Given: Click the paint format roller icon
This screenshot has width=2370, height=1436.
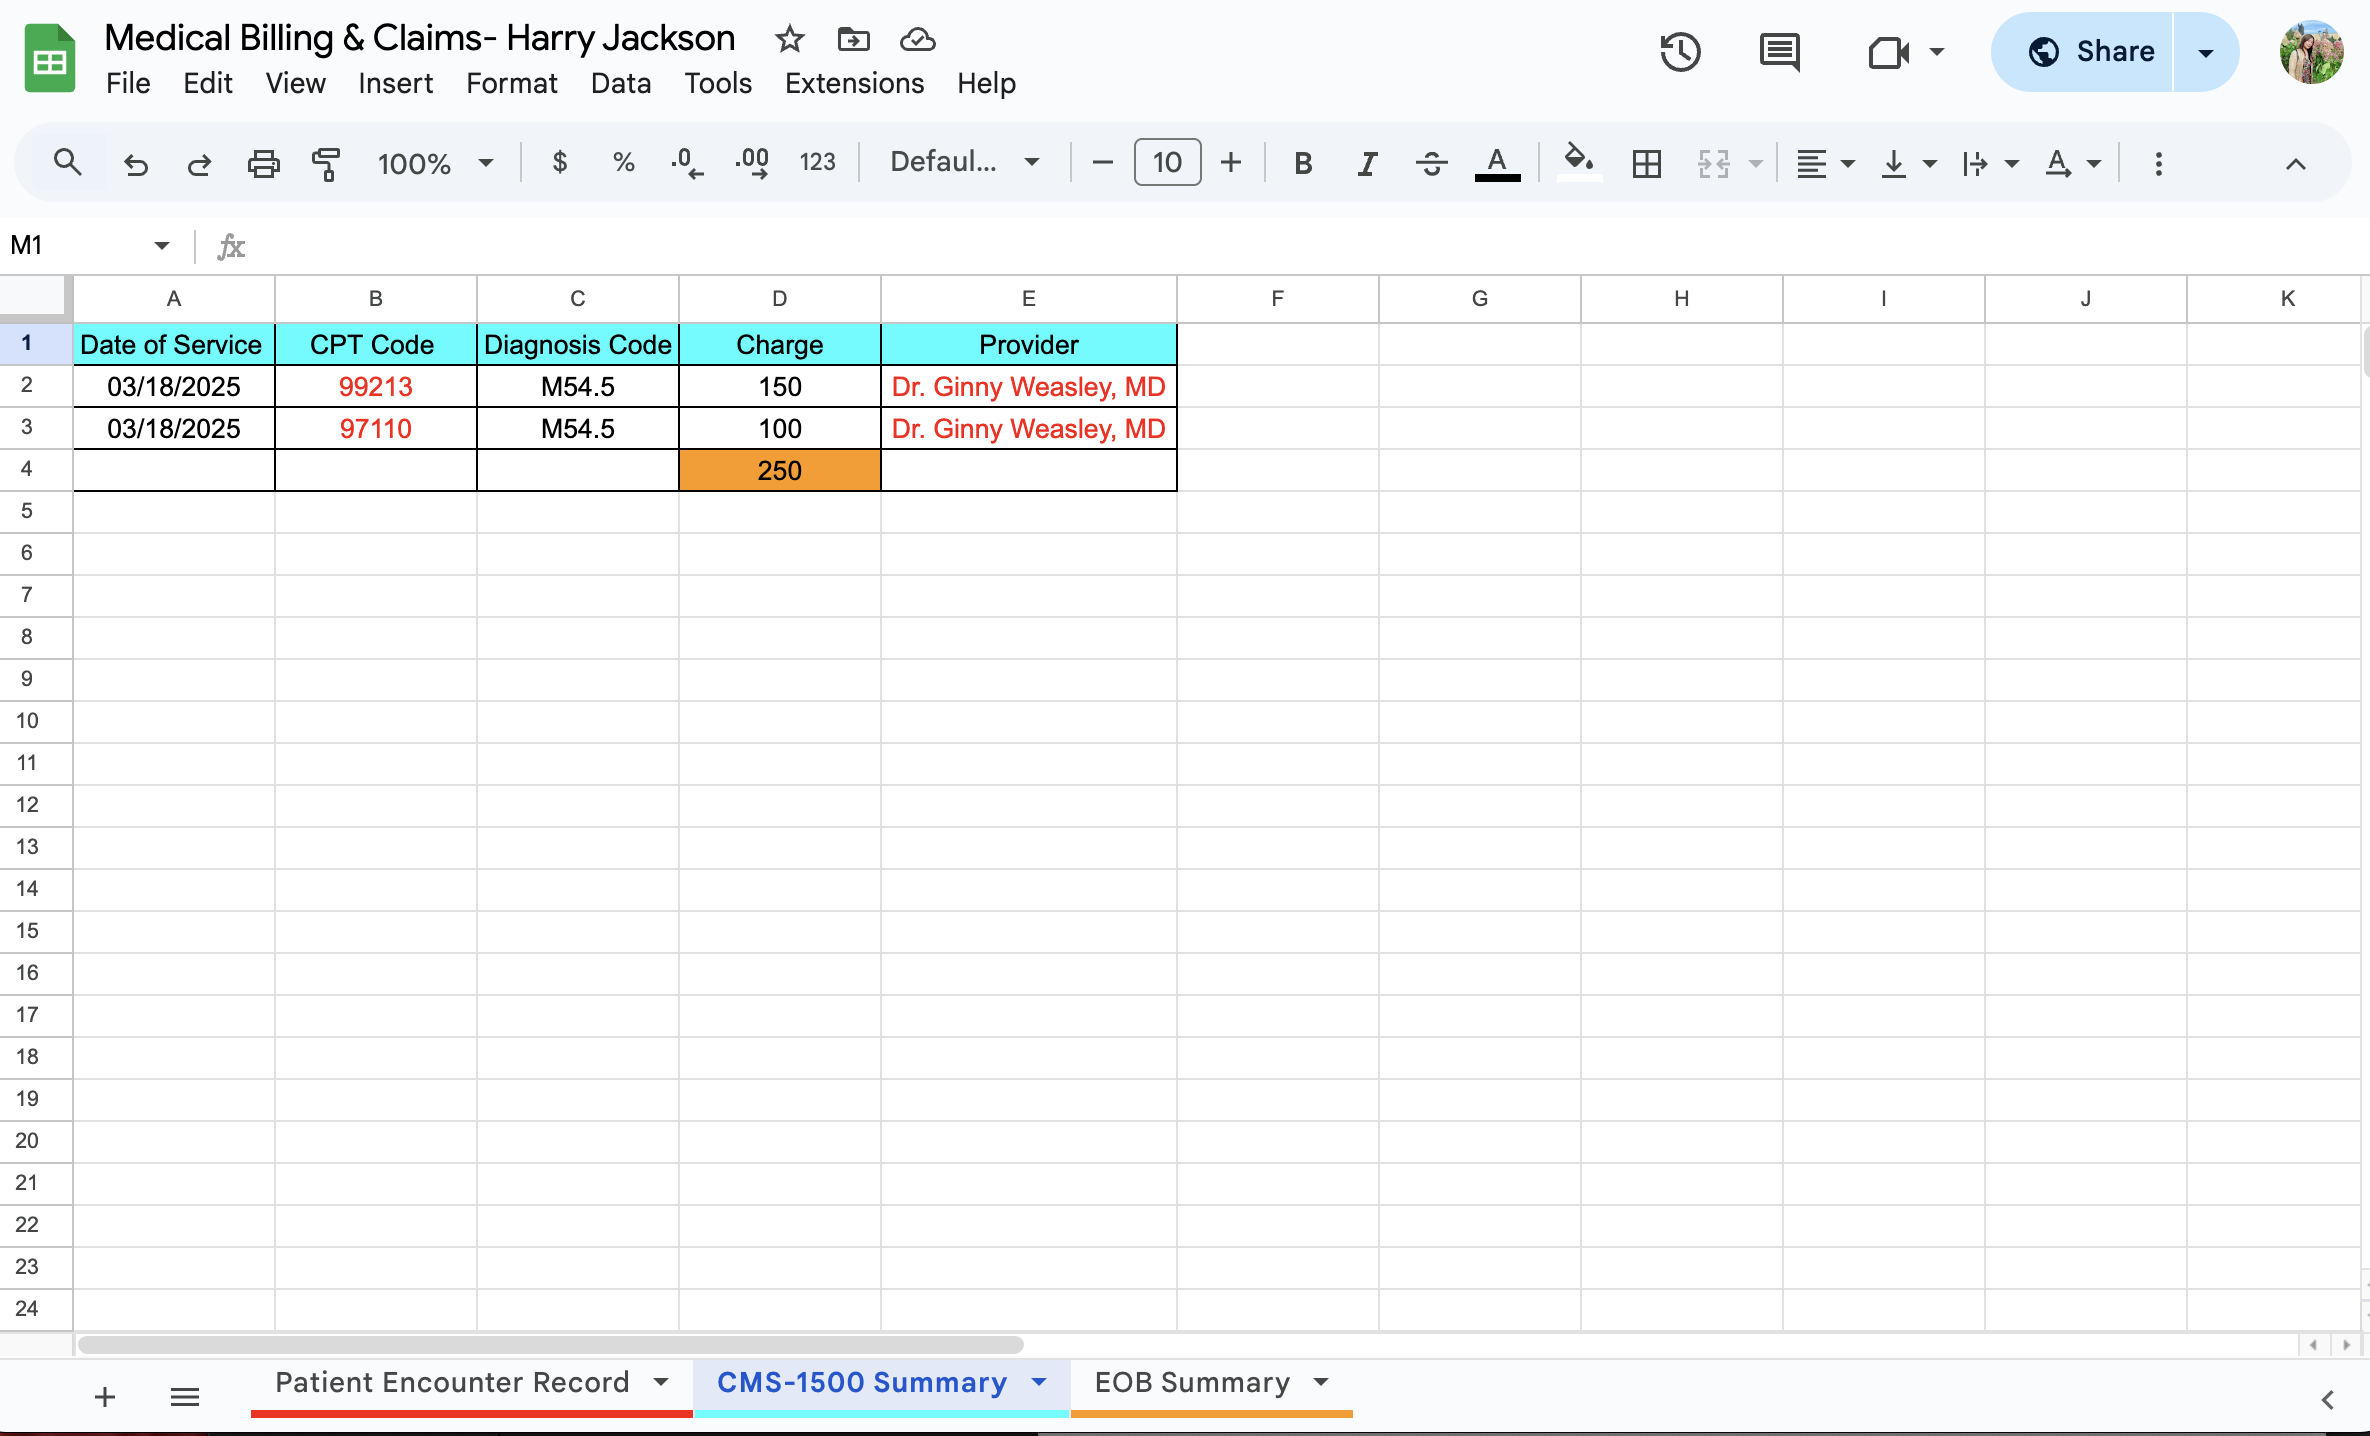Looking at the screenshot, I should click(326, 163).
